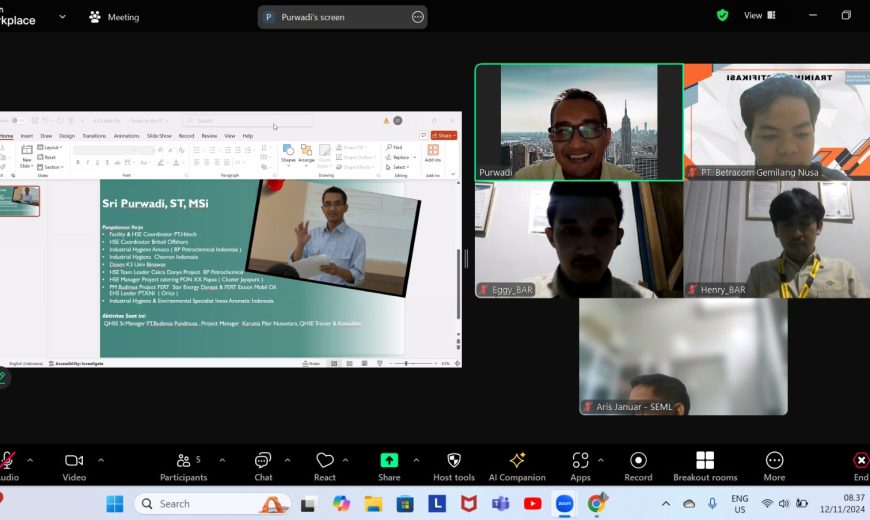Select the Meeting tab
Viewport: 870px width, 520px height.
point(114,17)
